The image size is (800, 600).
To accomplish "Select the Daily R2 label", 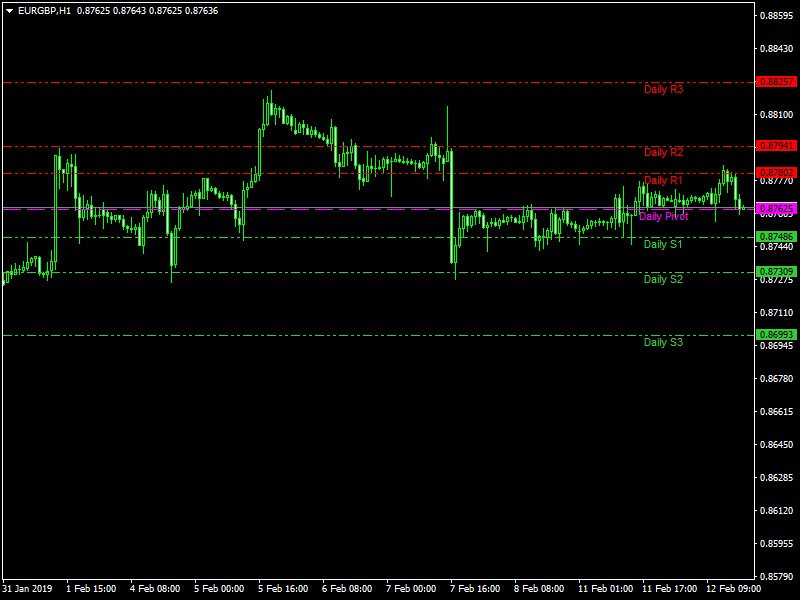I will click(663, 153).
